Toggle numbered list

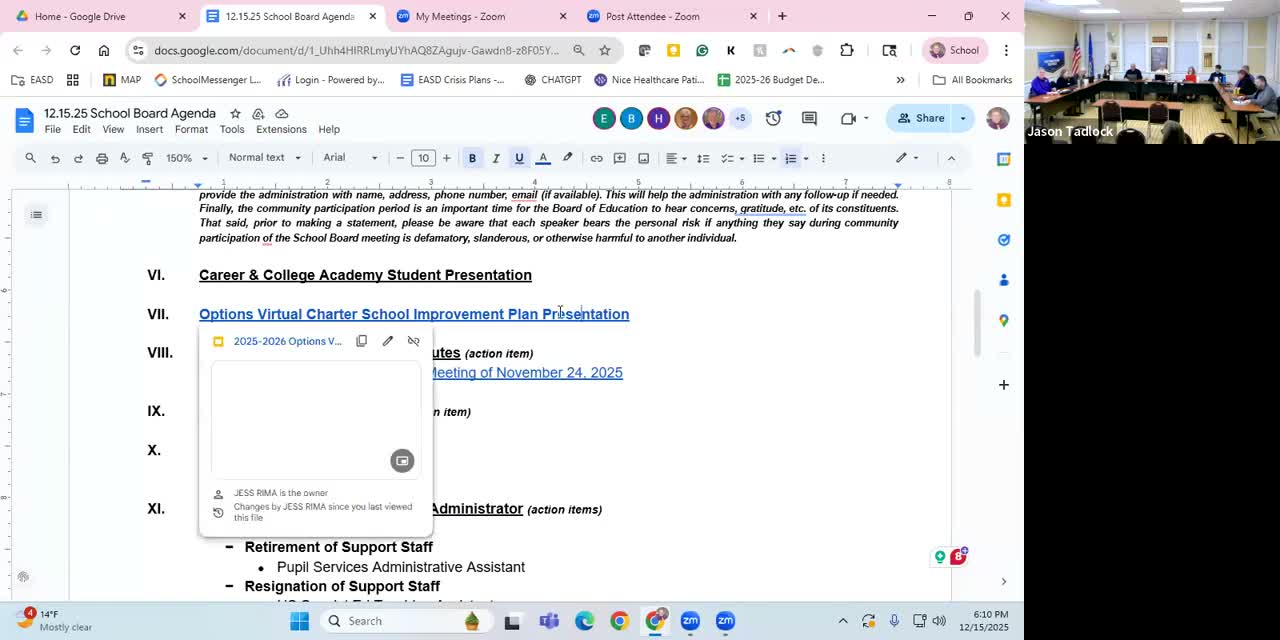click(x=790, y=158)
